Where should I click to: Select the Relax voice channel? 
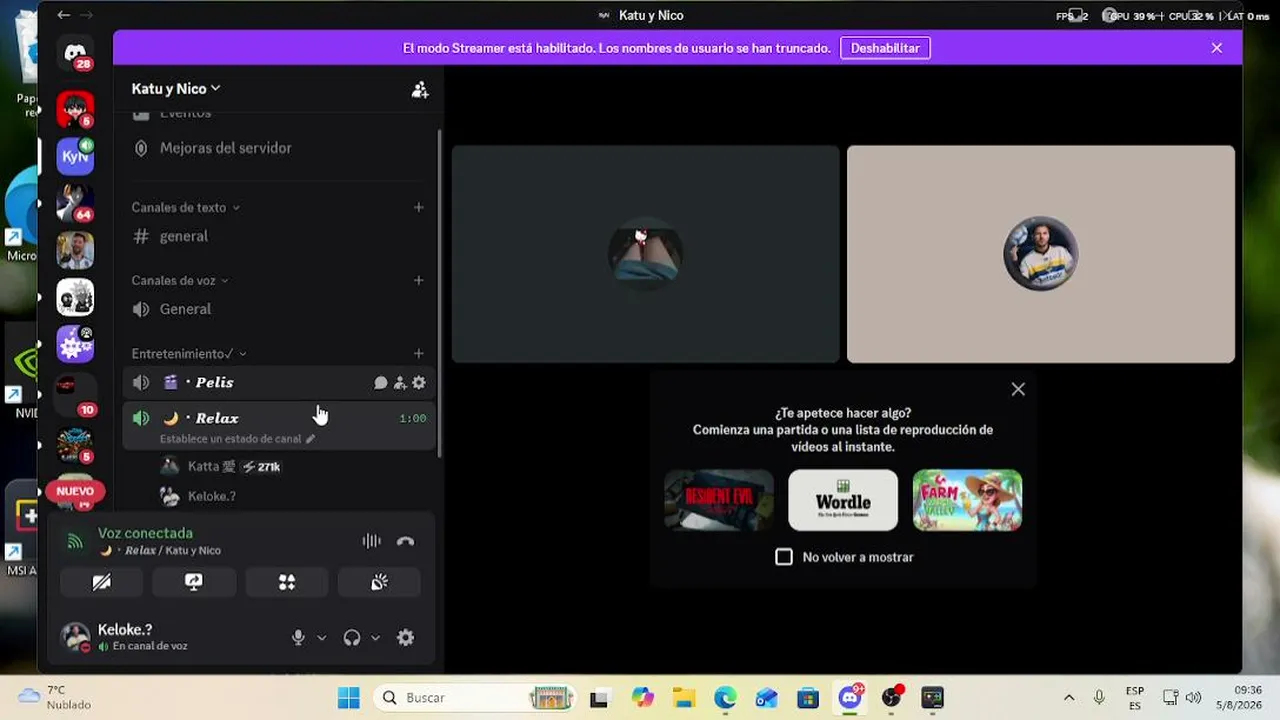point(279,426)
